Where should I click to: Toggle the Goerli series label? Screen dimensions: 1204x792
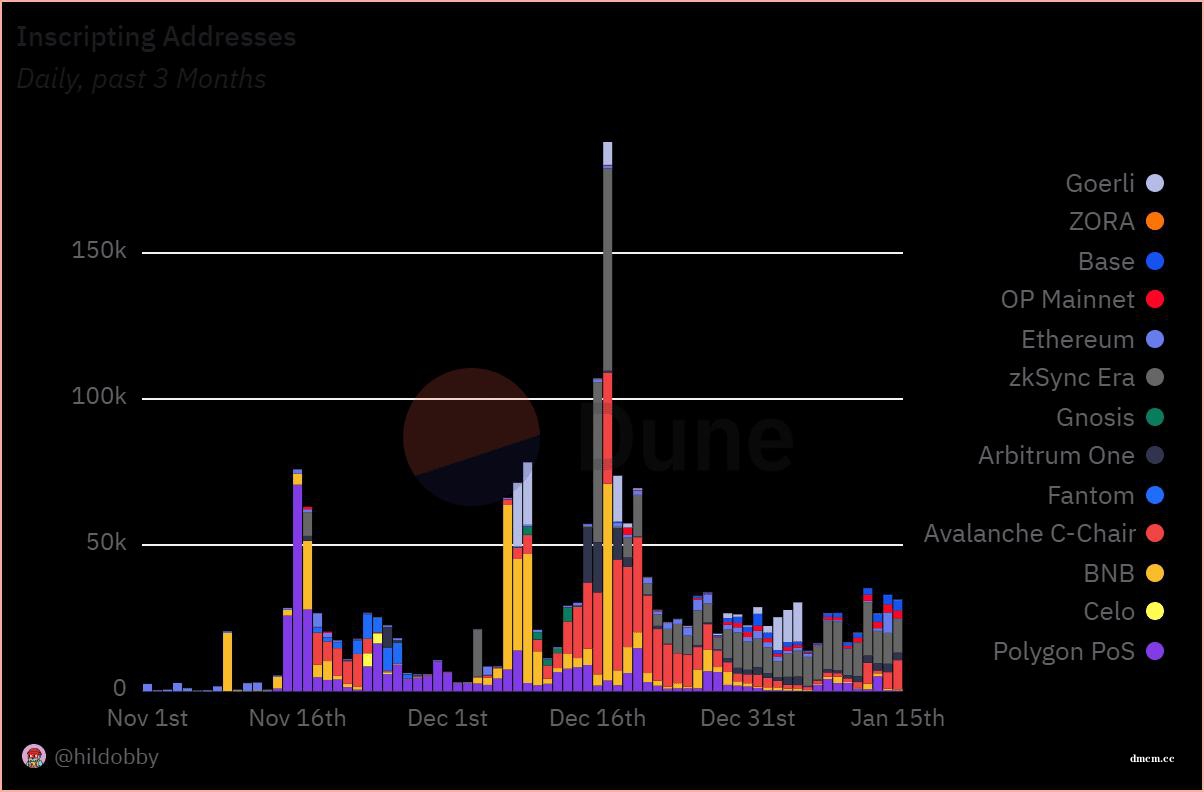(x=1100, y=183)
